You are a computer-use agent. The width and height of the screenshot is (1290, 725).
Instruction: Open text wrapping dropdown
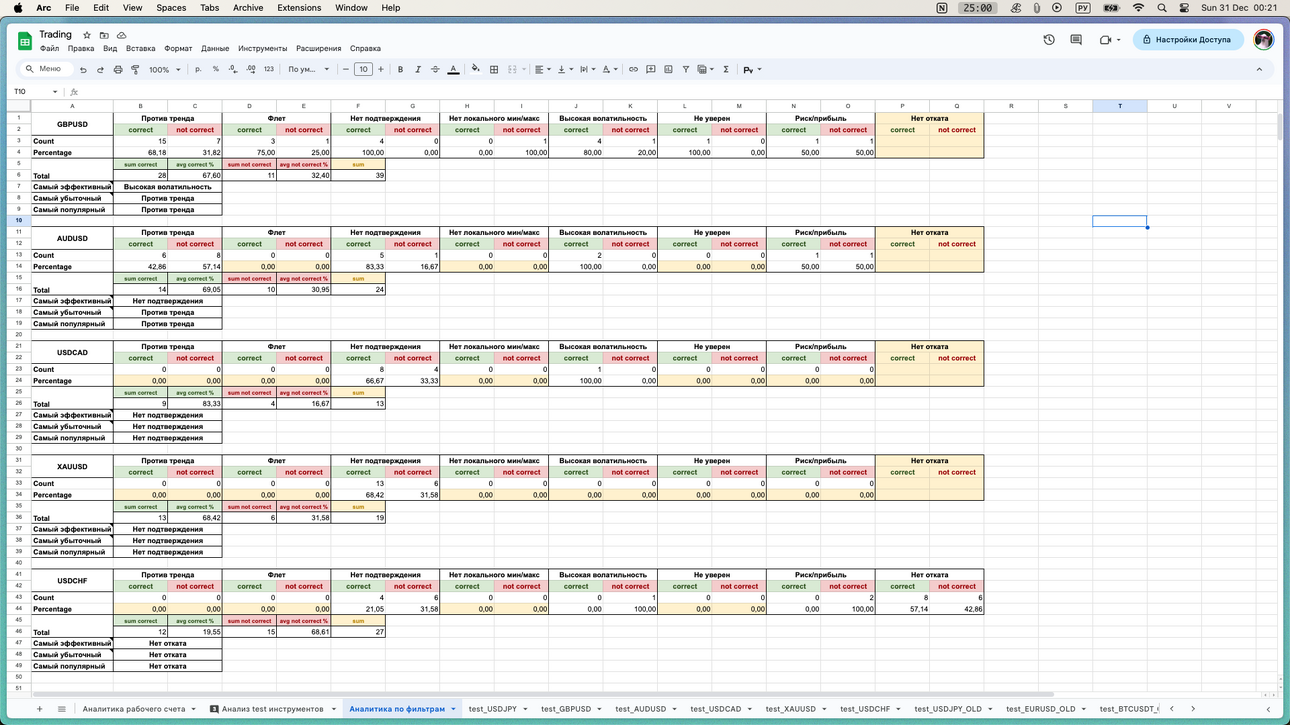tap(586, 70)
